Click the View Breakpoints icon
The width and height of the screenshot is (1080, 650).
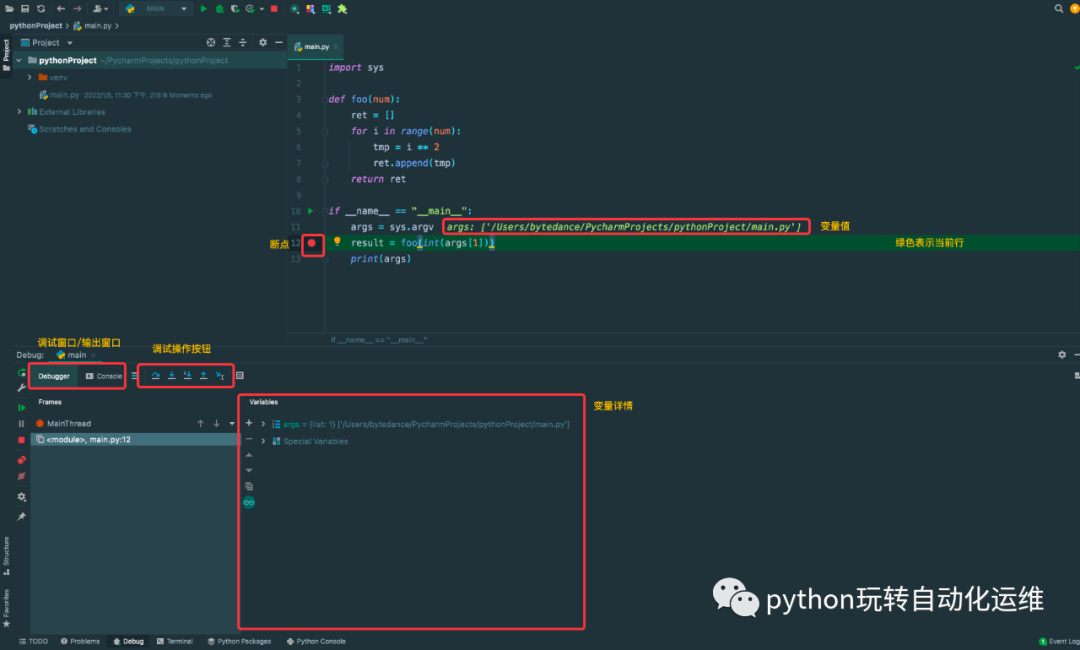(21, 460)
